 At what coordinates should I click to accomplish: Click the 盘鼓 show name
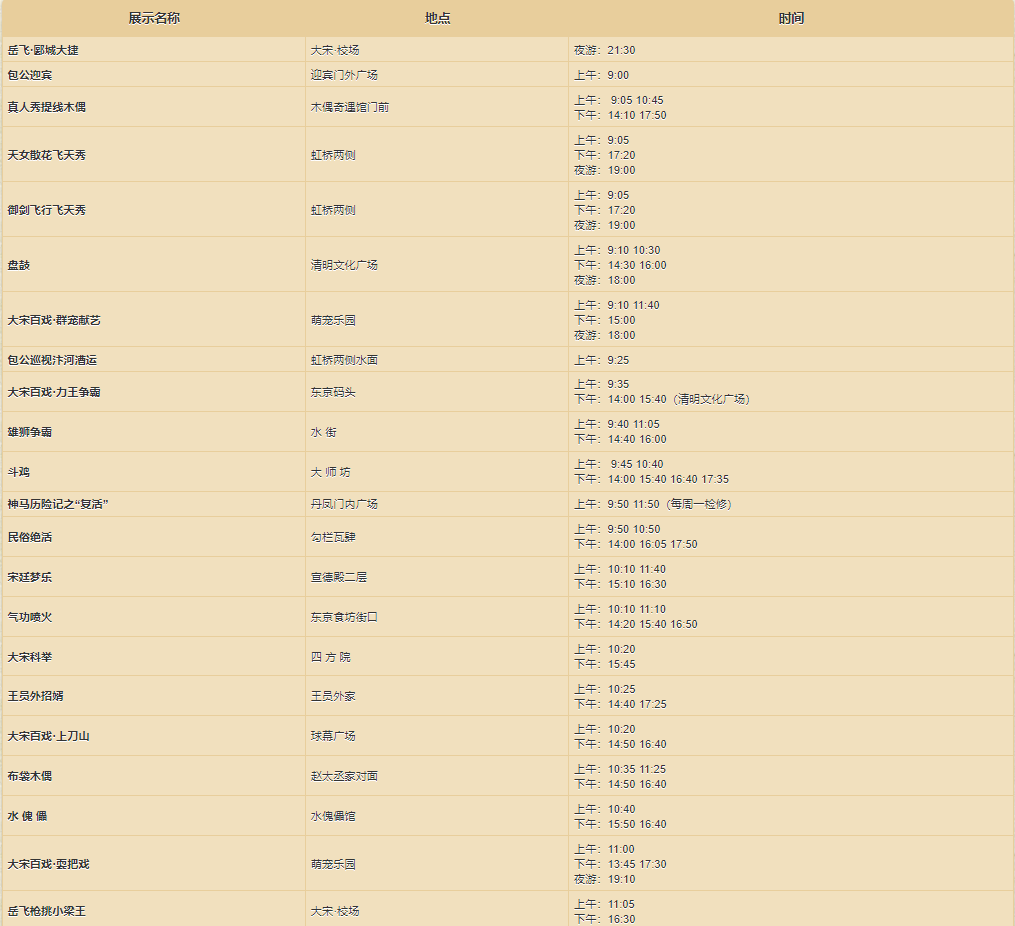19,265
